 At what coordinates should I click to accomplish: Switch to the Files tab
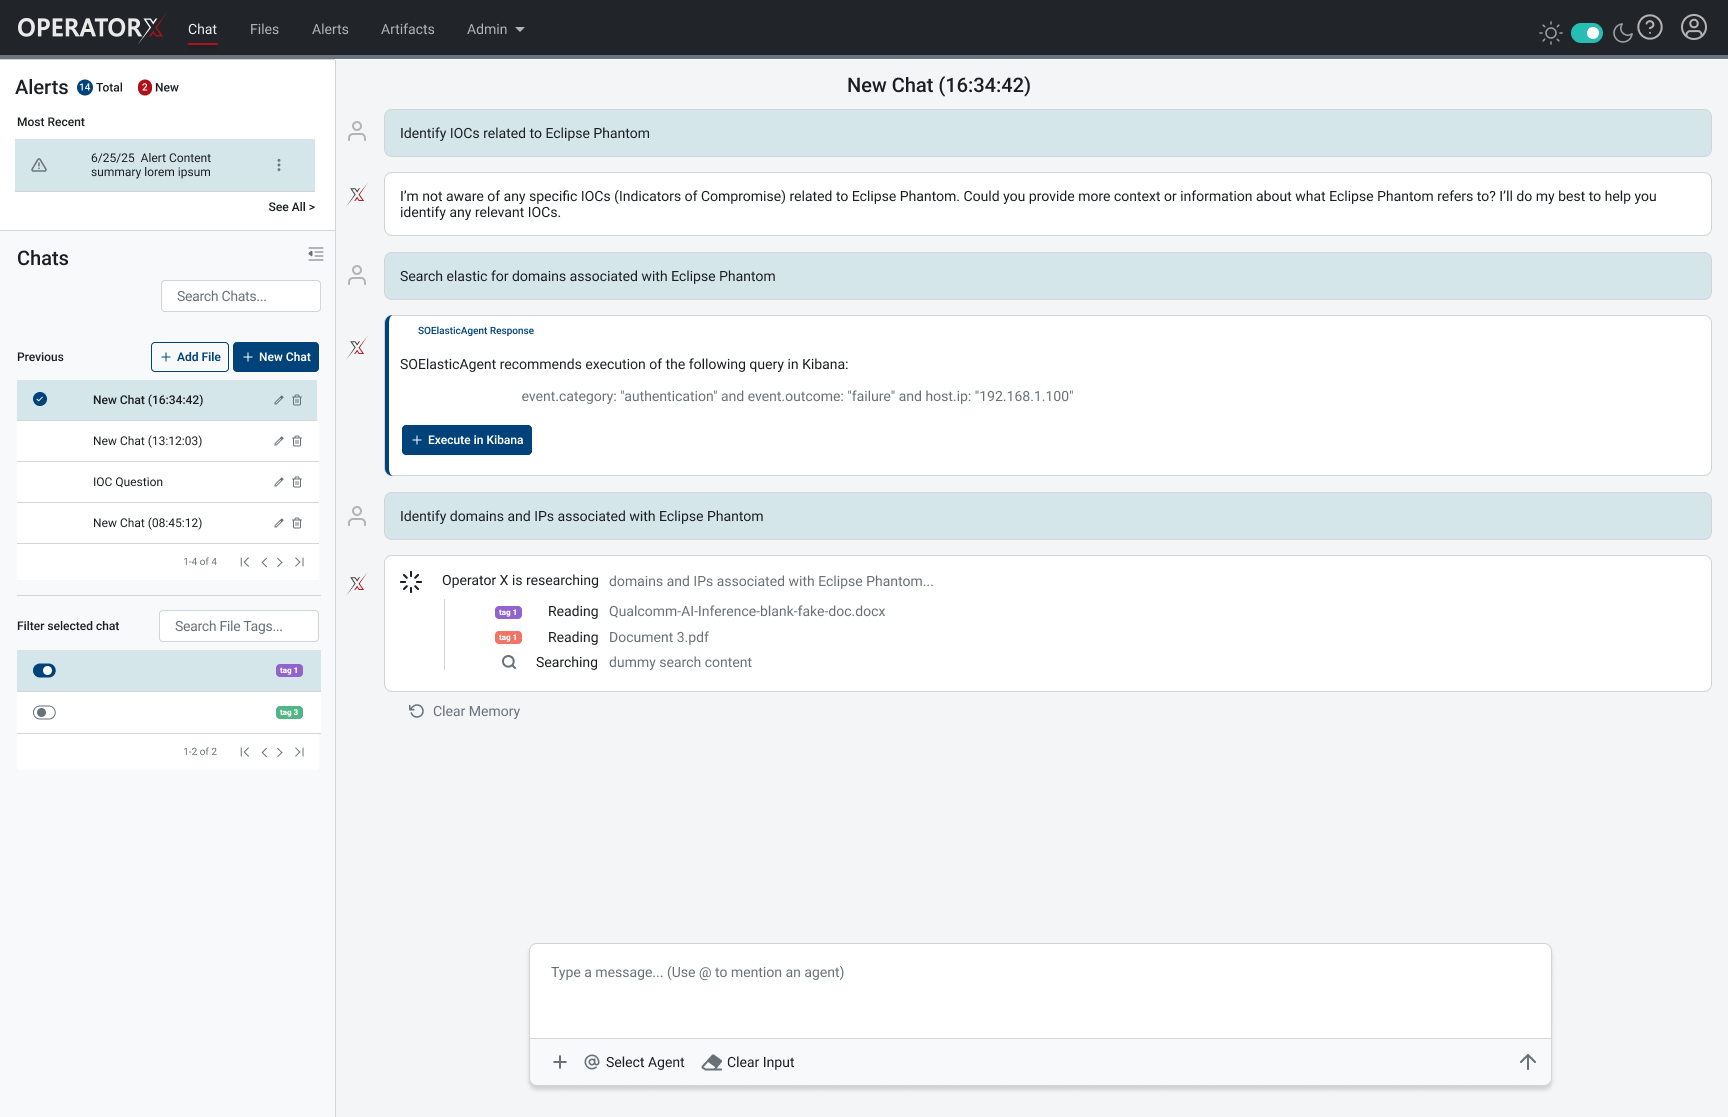[264, 30]
